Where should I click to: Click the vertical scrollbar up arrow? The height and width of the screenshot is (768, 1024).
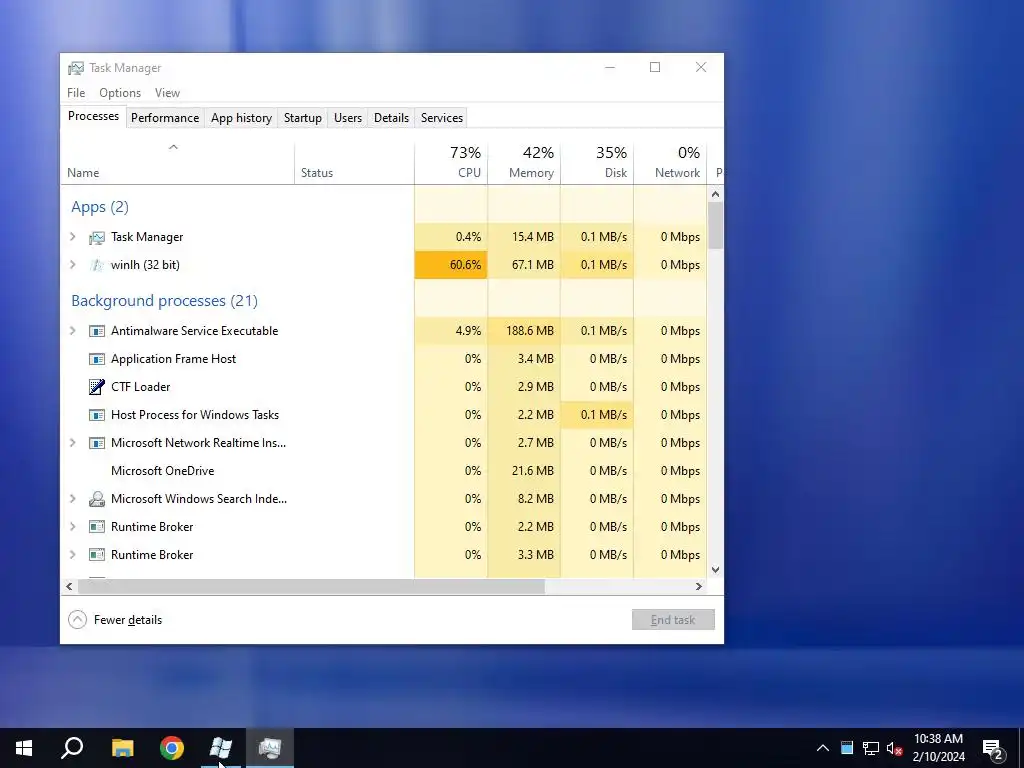click(x=715, y=194)
